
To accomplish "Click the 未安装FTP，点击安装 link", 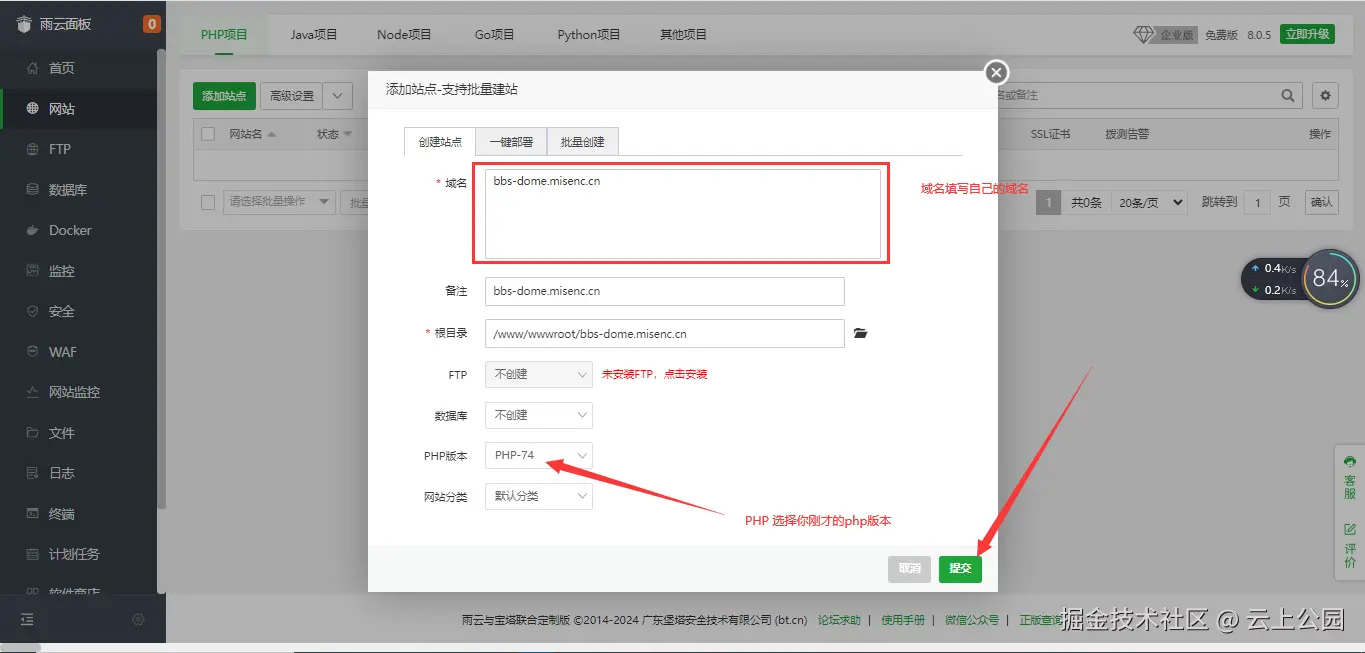I will tap(655, 375).
